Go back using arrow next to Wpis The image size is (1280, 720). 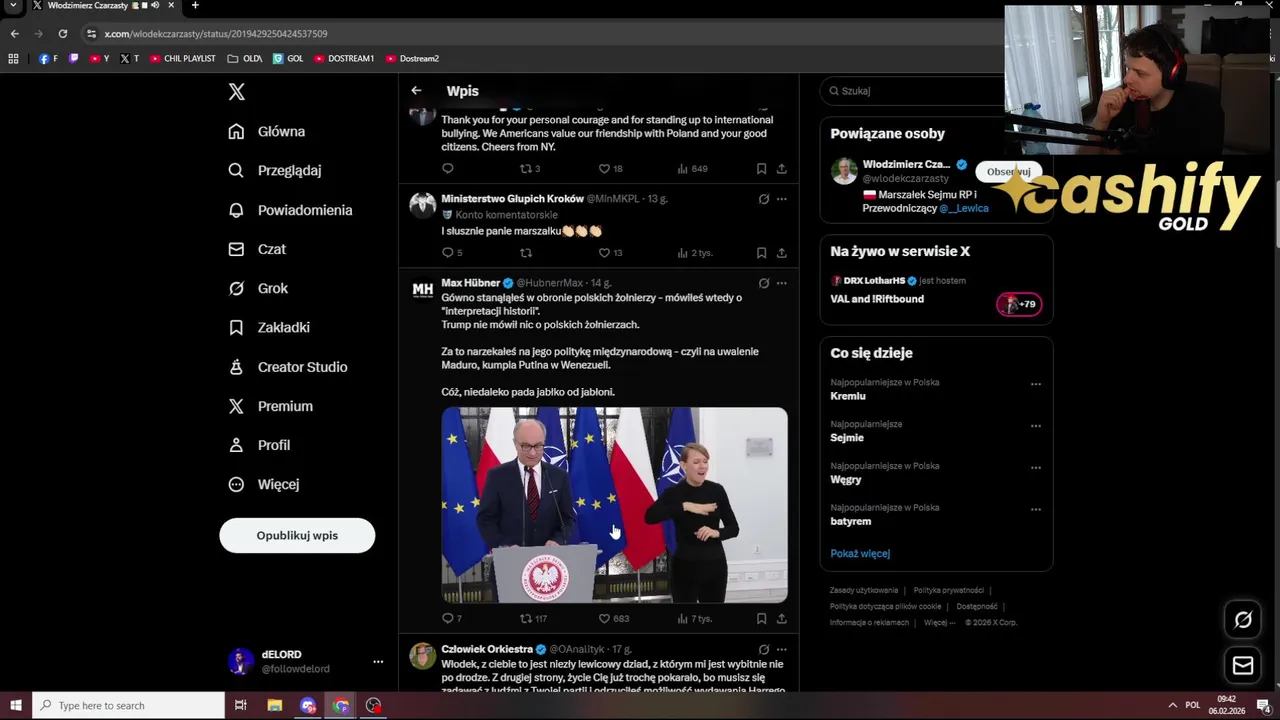click(416, 90)
